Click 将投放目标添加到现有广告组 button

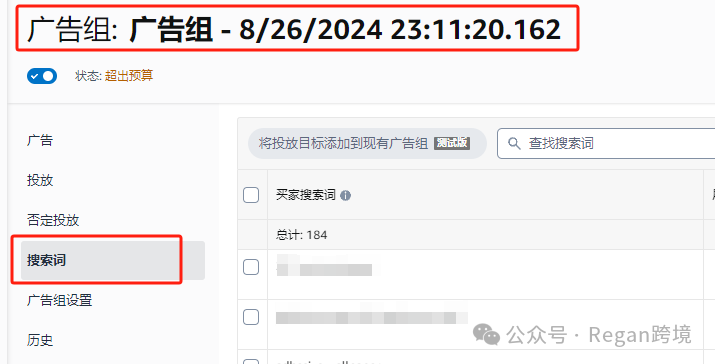[367, 144]
